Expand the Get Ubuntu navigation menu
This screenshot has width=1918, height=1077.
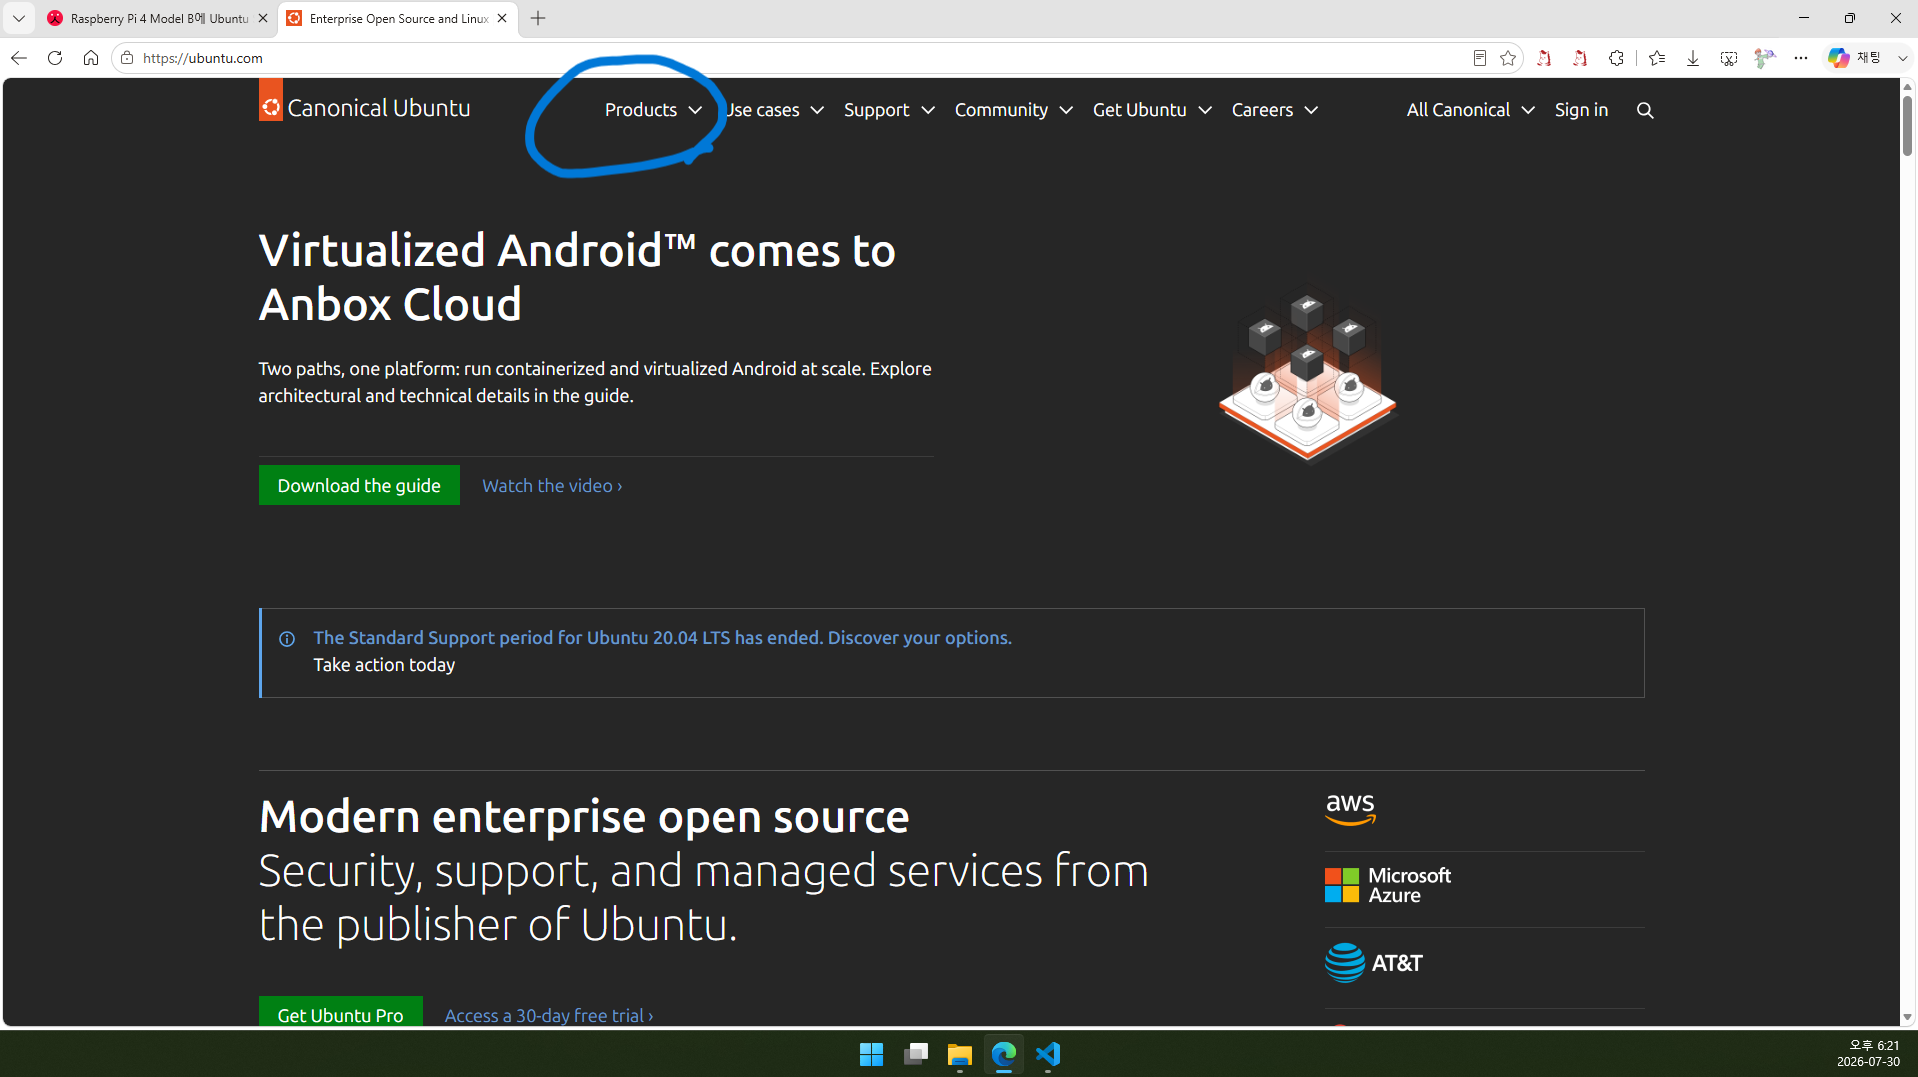[1152, 110]
